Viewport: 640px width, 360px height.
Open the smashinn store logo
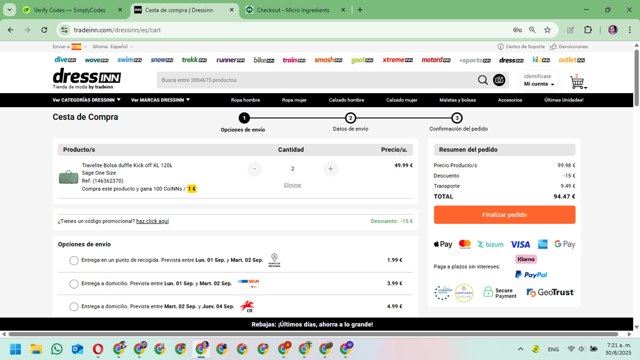(328, 60)
